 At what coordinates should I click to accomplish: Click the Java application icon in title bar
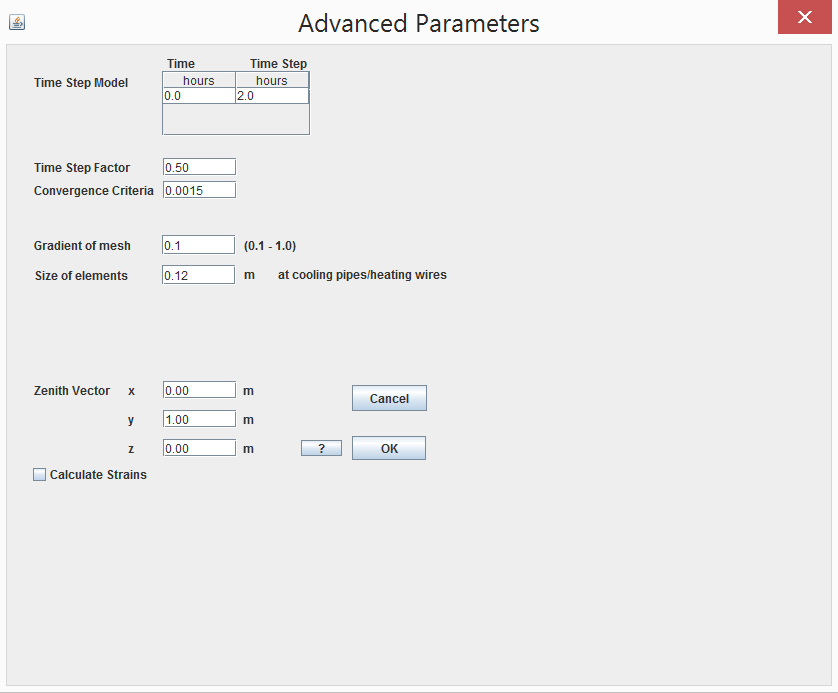(x=17, y=22)
